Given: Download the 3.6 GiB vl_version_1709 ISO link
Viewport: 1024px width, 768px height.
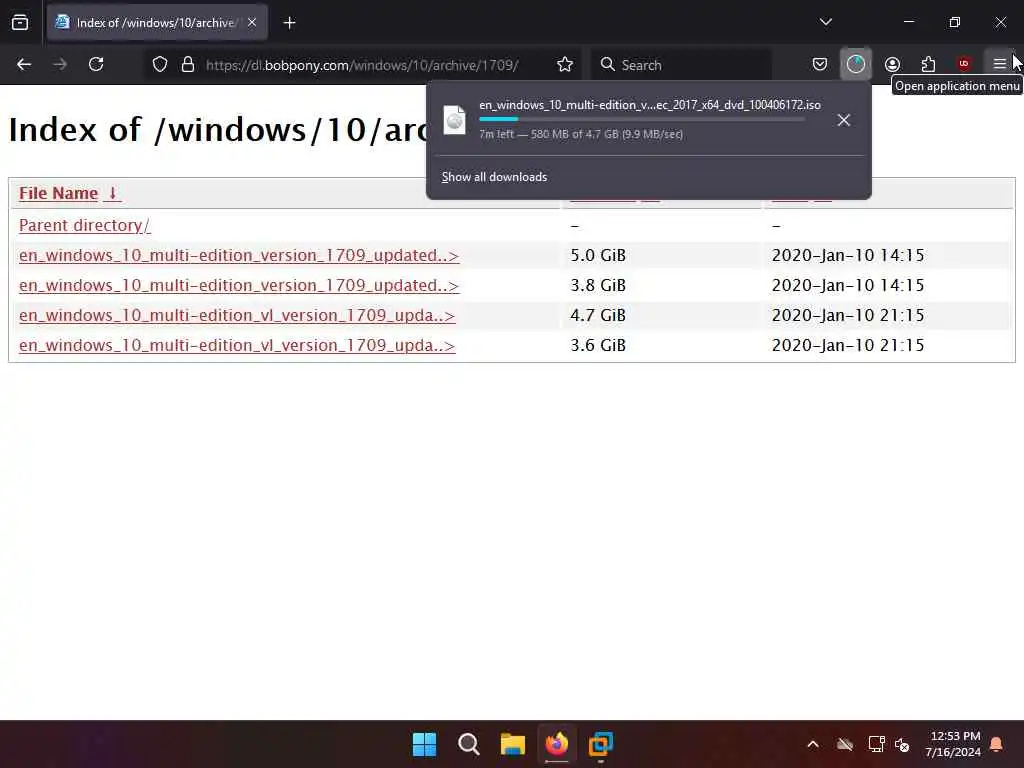Looking at the screenshot, I should tap(237, 345).
